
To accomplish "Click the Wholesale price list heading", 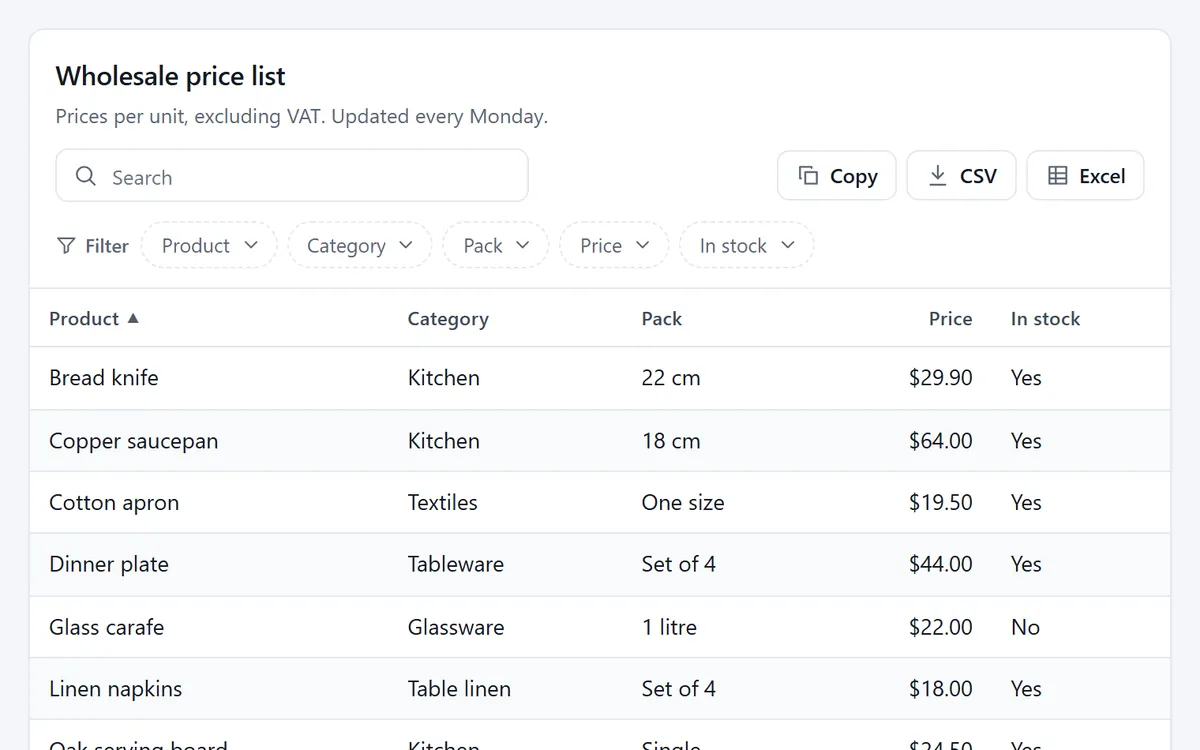I will 170,76.
